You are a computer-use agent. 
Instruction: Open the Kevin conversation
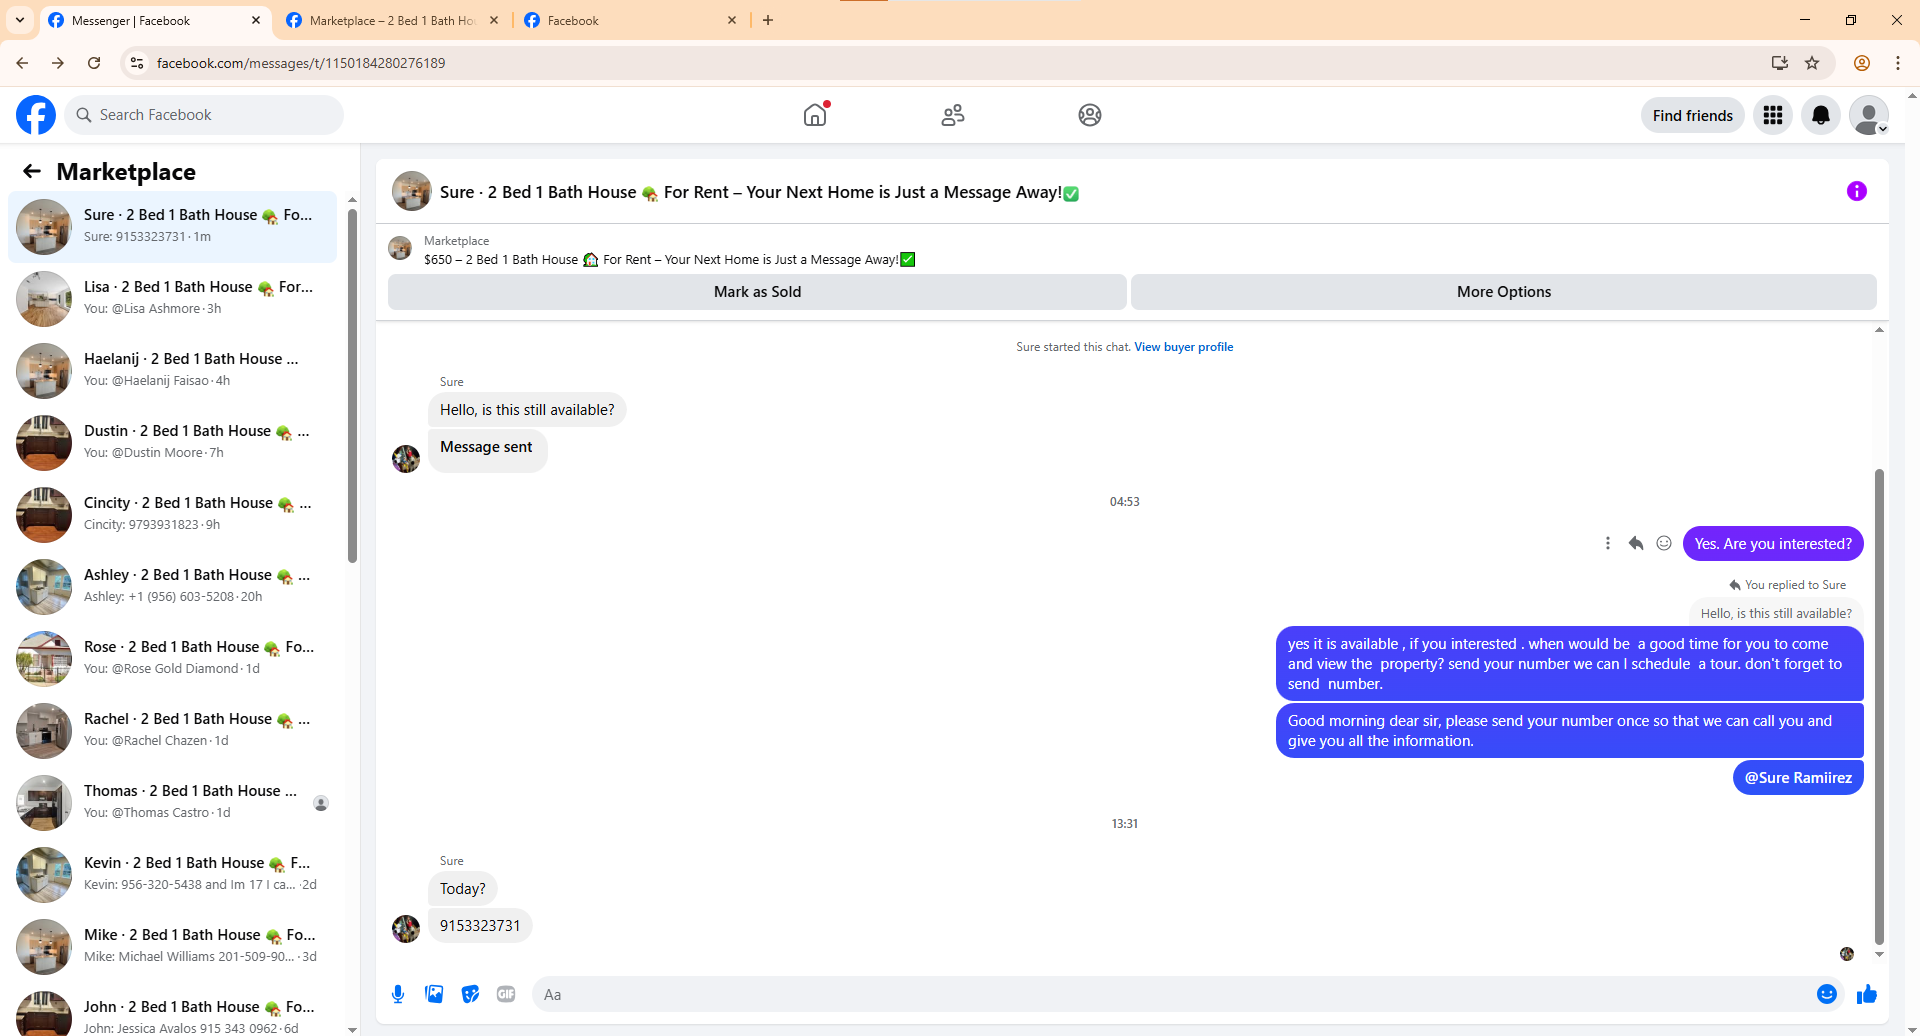tap(172, 874)
